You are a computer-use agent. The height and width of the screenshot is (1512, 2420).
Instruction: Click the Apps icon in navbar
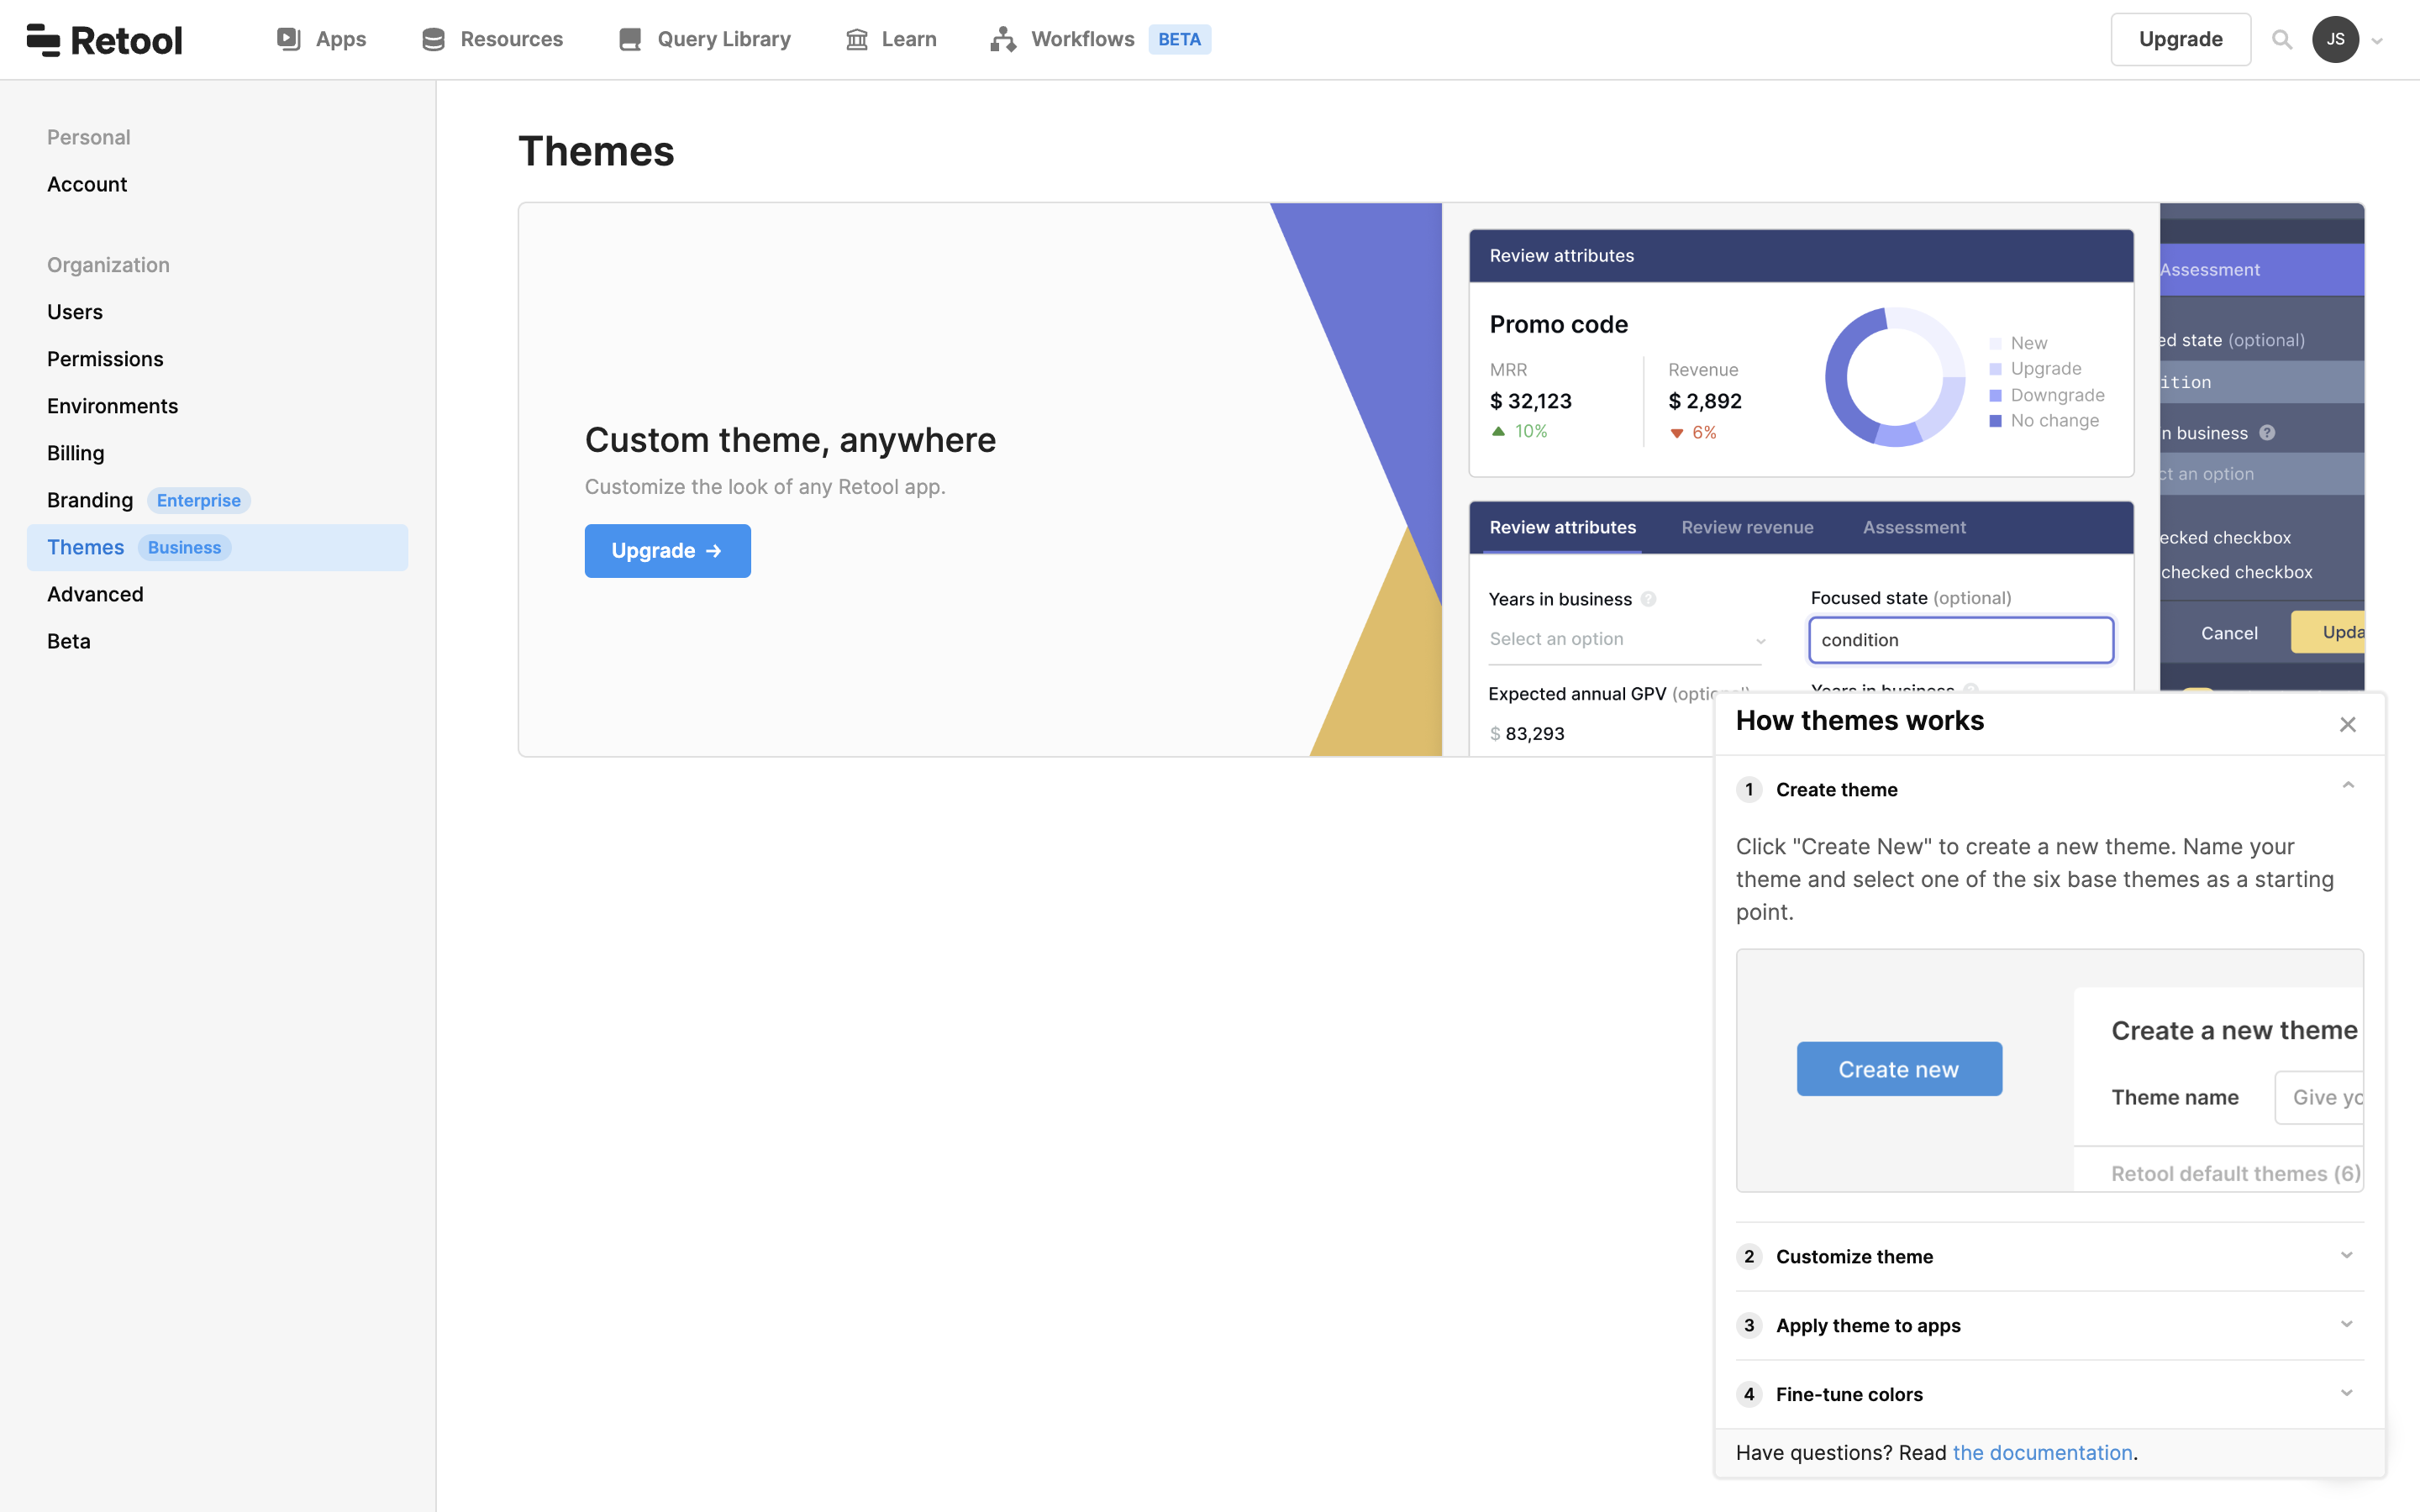point(289,39)
